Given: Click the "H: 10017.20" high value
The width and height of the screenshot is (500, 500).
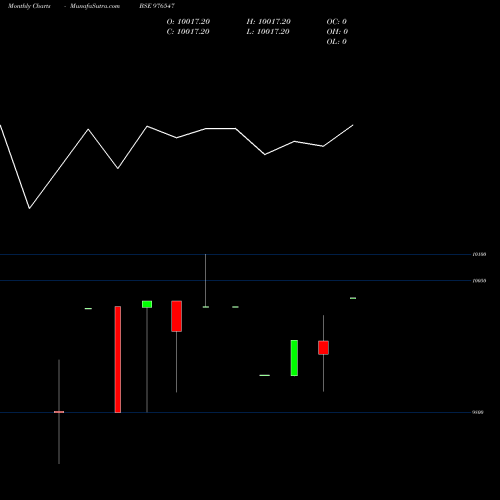Looking at the screenshot, I should [x=269, y=22].
